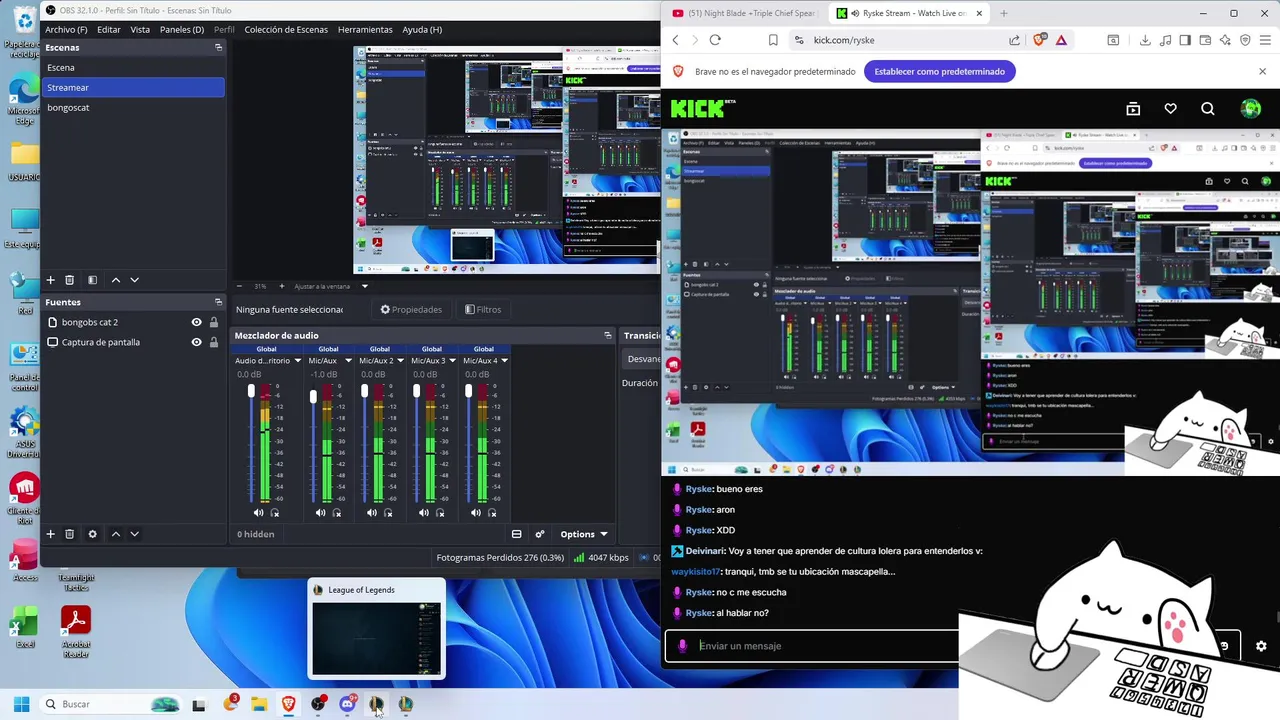The height and width of the screenshot is (720, 1280).
Task: Click Establecer como predeterminado button
Action: (x=939, y=72)
